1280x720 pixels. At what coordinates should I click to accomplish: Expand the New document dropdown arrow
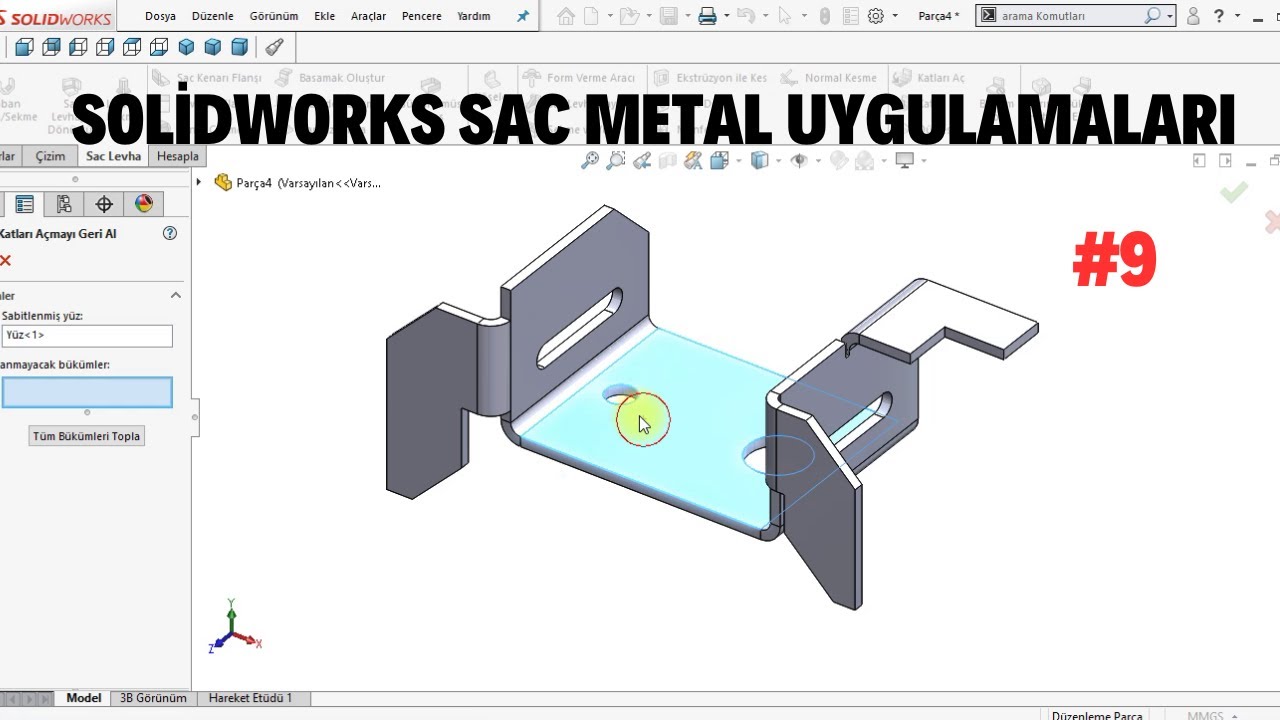tap(609, 17)
